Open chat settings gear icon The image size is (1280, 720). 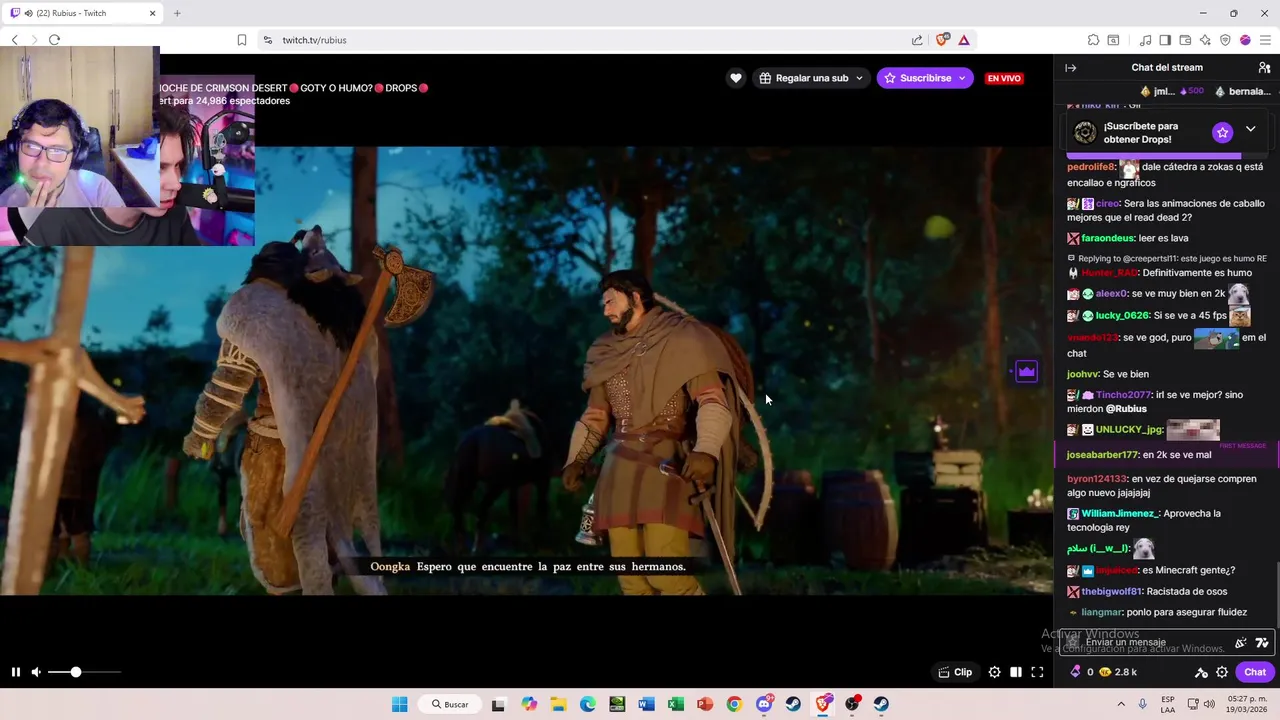(x=1222, y=672)
